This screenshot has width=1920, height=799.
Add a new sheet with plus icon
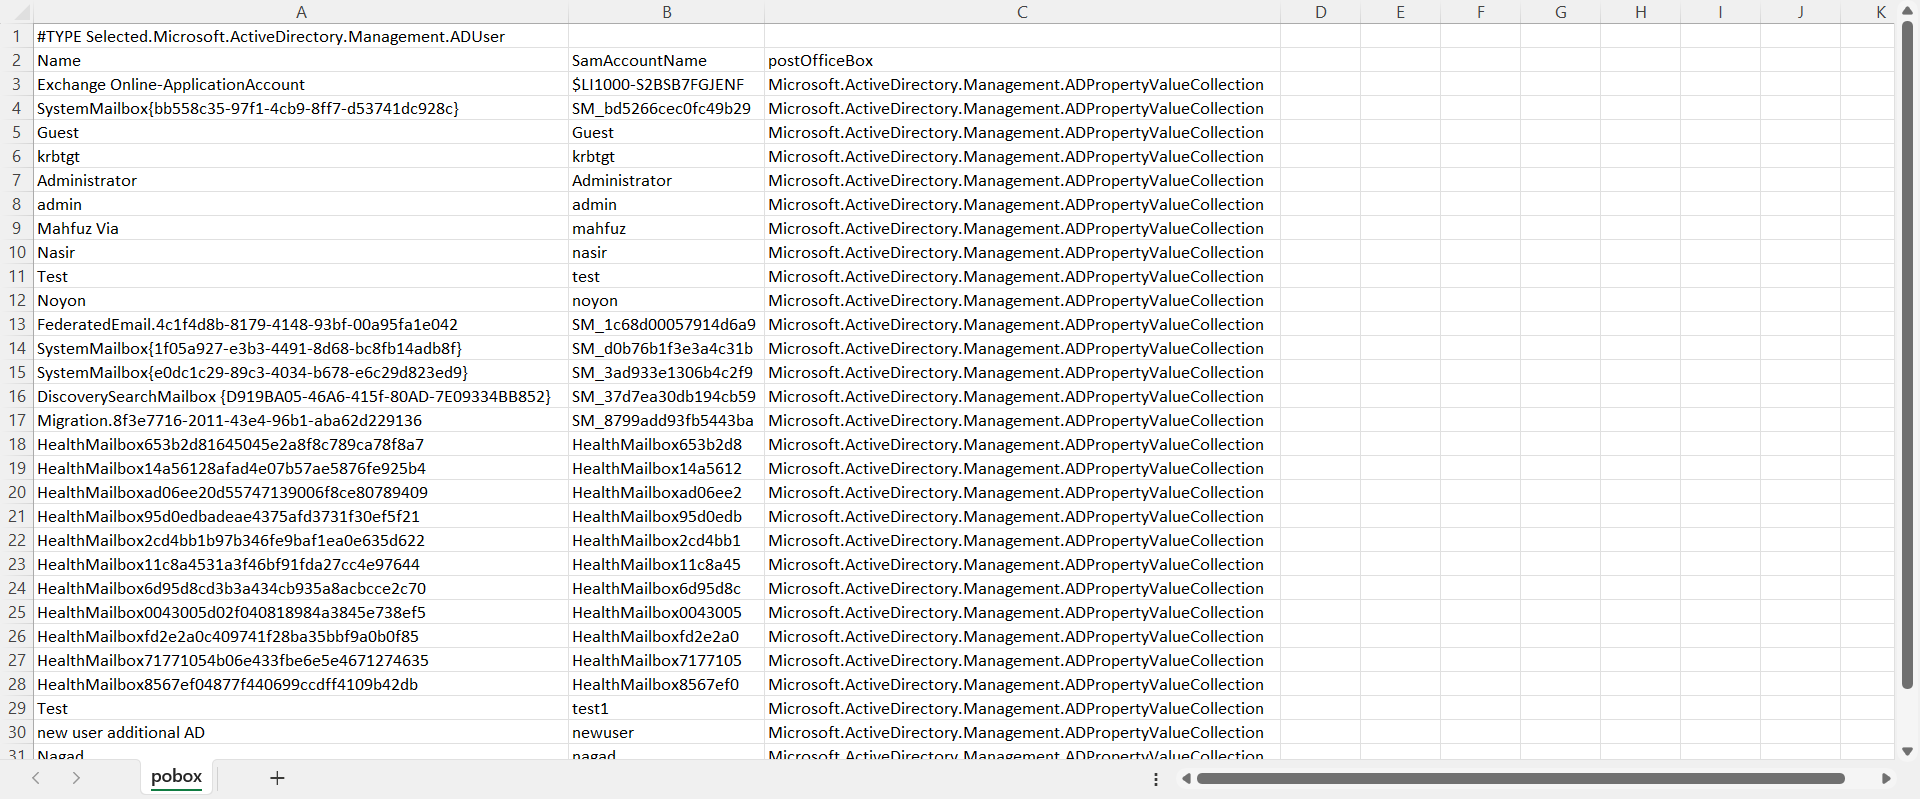click(277, 777)
